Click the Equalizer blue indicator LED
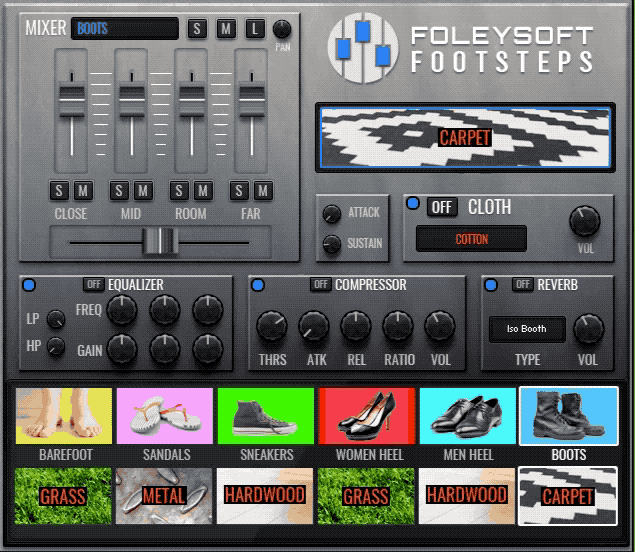This screenshot has width=635, height=552. coord(29,285)
